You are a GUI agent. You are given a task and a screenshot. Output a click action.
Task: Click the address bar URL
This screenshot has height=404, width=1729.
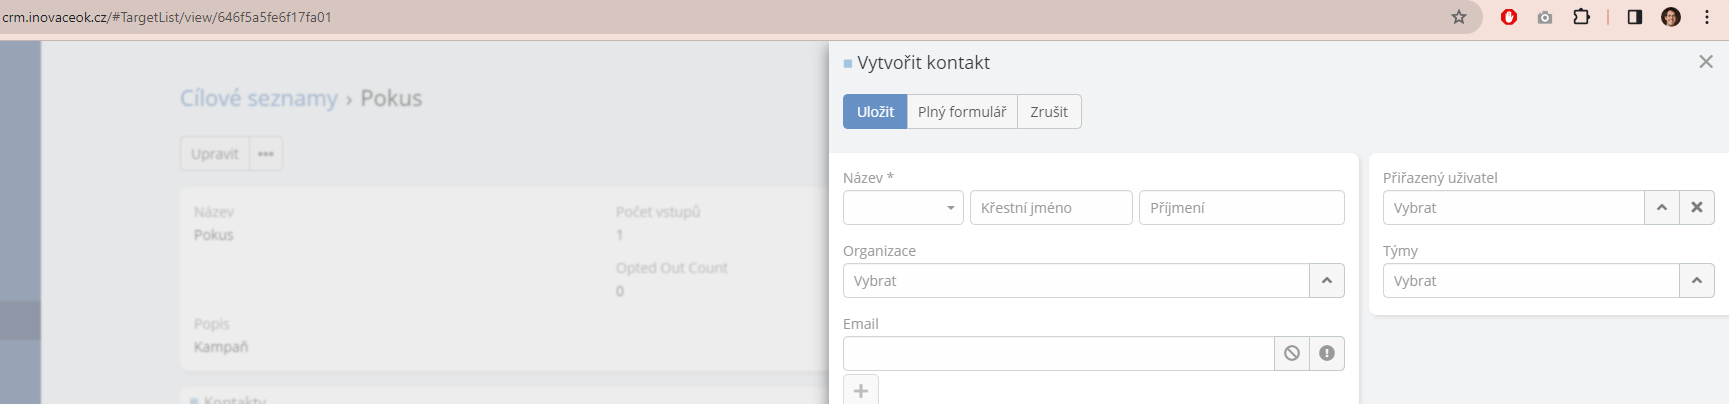[x=167, y=17]
